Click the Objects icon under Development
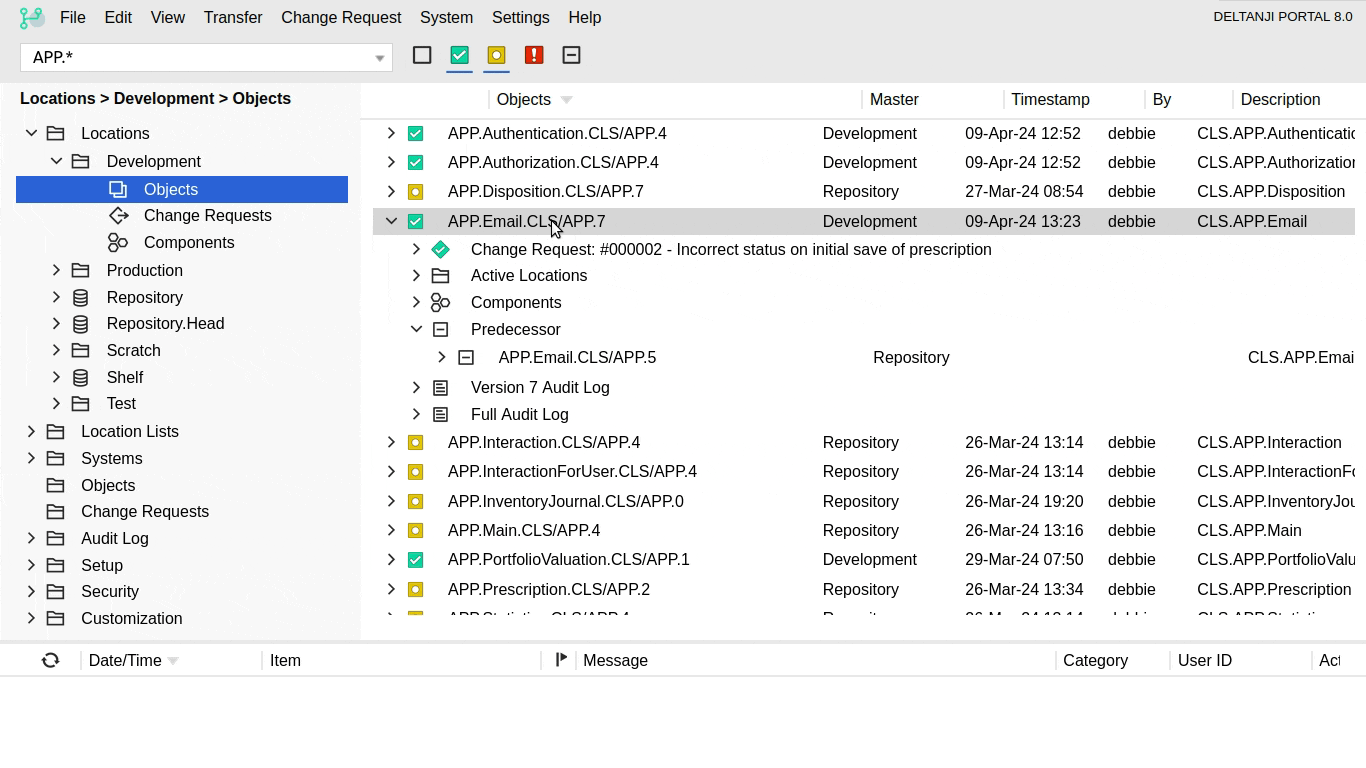The width and height of the screenshot is (1366, 768). click(x=118, y=189)
